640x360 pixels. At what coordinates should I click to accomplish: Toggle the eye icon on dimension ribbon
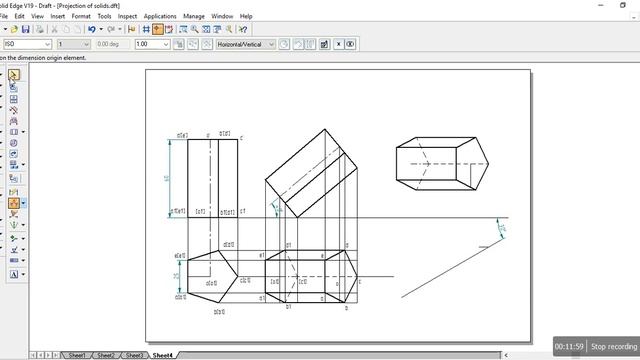pyautogui.click(x=350, y=44)
